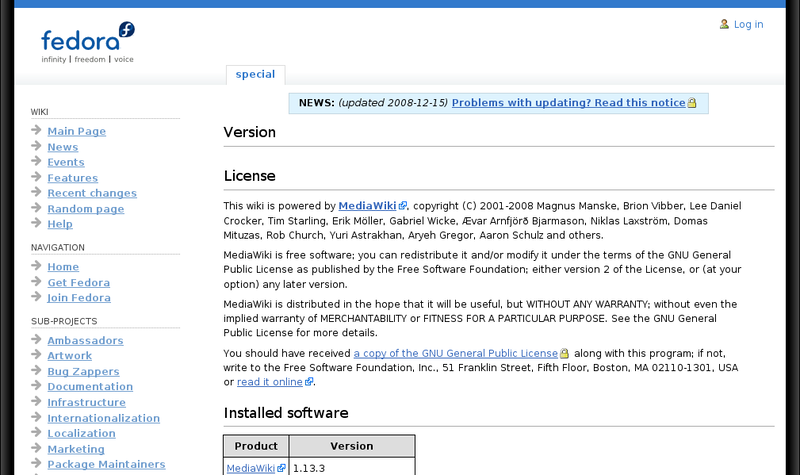Image resolution: width=800 pixels, height=475 pixels.
Task: Click the lock icon after GNU General Public License
Action: tap(564, 353)
